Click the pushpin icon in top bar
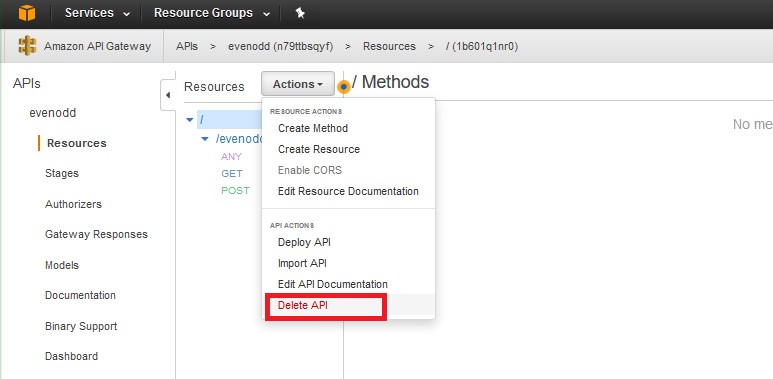Image resolution: width=773 pixels, height=379 pixels. pyautogui.click(x=300, y=13)
